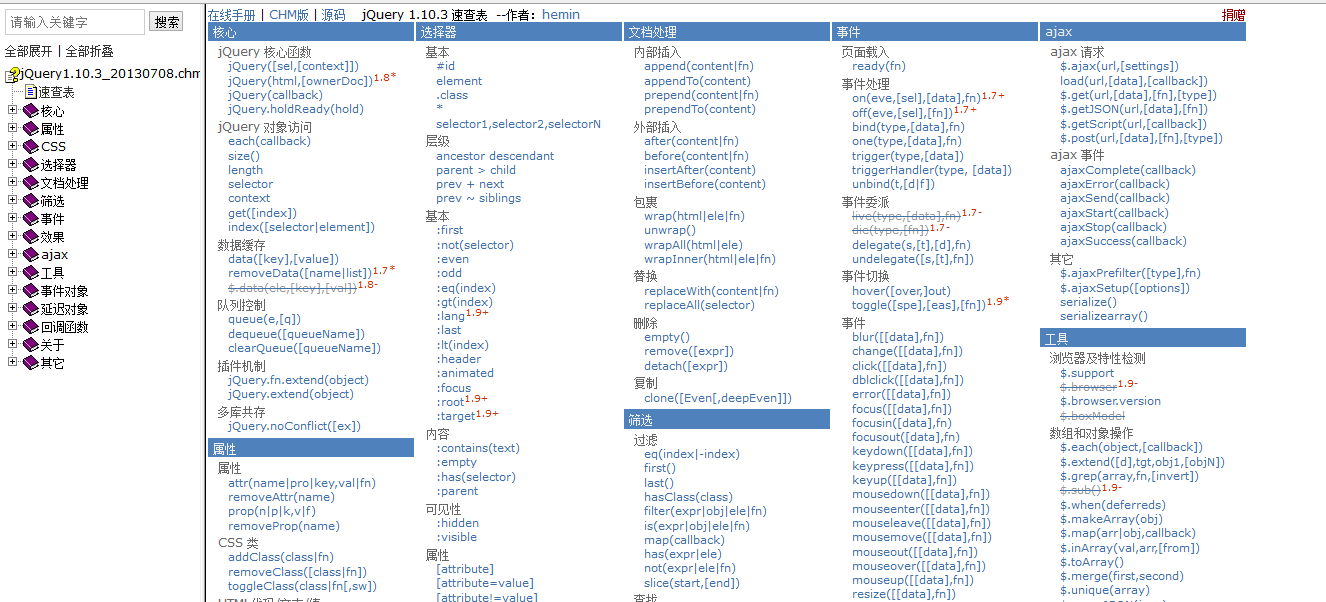Click the 事件 section header
1326x602 pixels.
point(934,32)
